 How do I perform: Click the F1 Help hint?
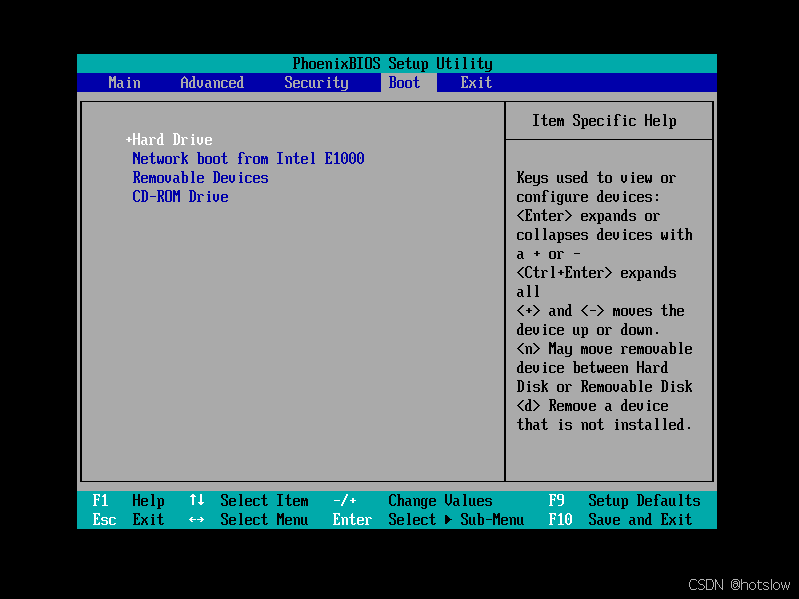coord(128,501)
